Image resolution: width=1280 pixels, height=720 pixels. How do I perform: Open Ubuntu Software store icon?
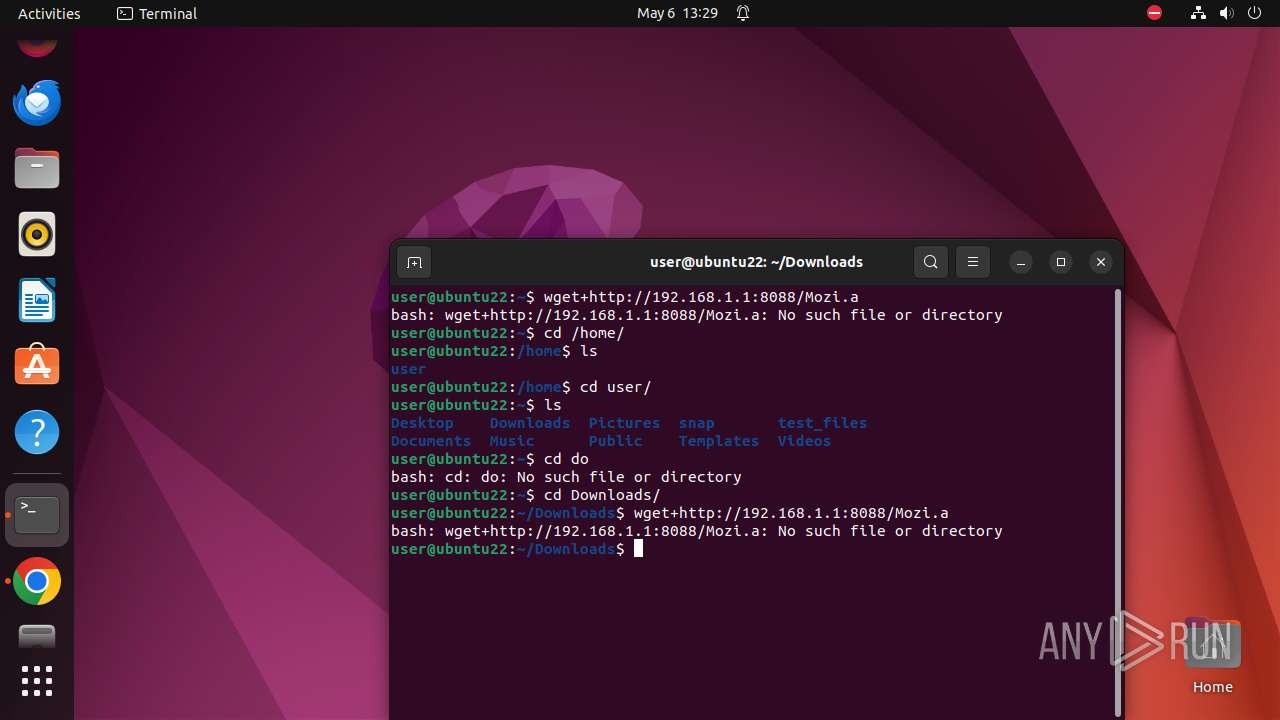(x=37, y=366)
